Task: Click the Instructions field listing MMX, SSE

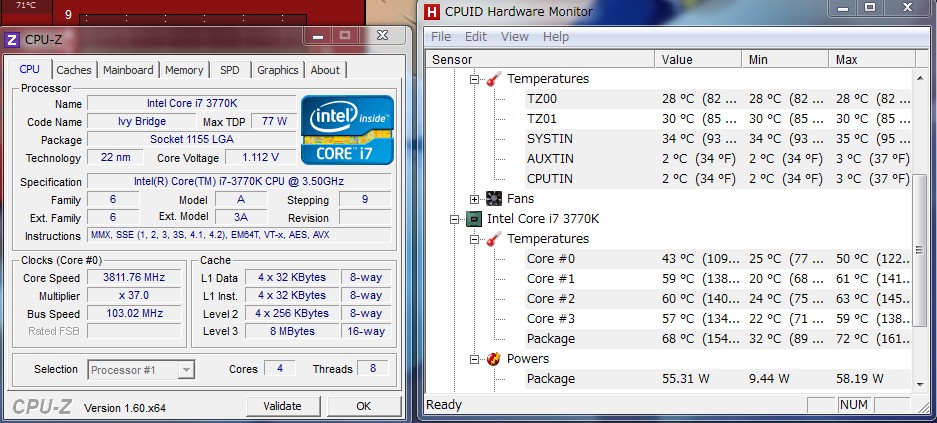Action: click(240, 235)
